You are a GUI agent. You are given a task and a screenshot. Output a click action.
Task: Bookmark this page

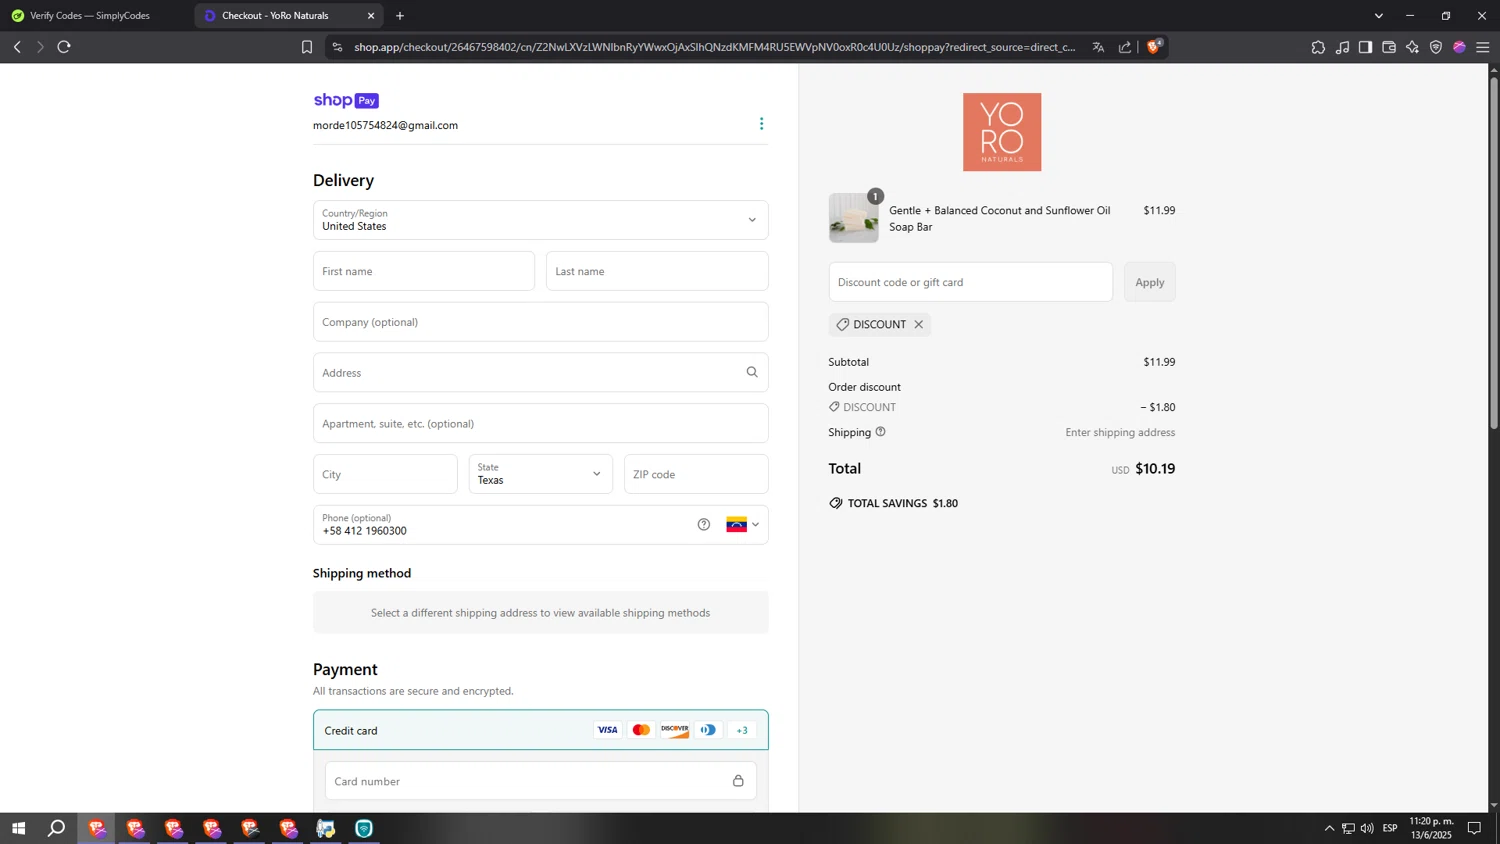[x=307, y=47]
